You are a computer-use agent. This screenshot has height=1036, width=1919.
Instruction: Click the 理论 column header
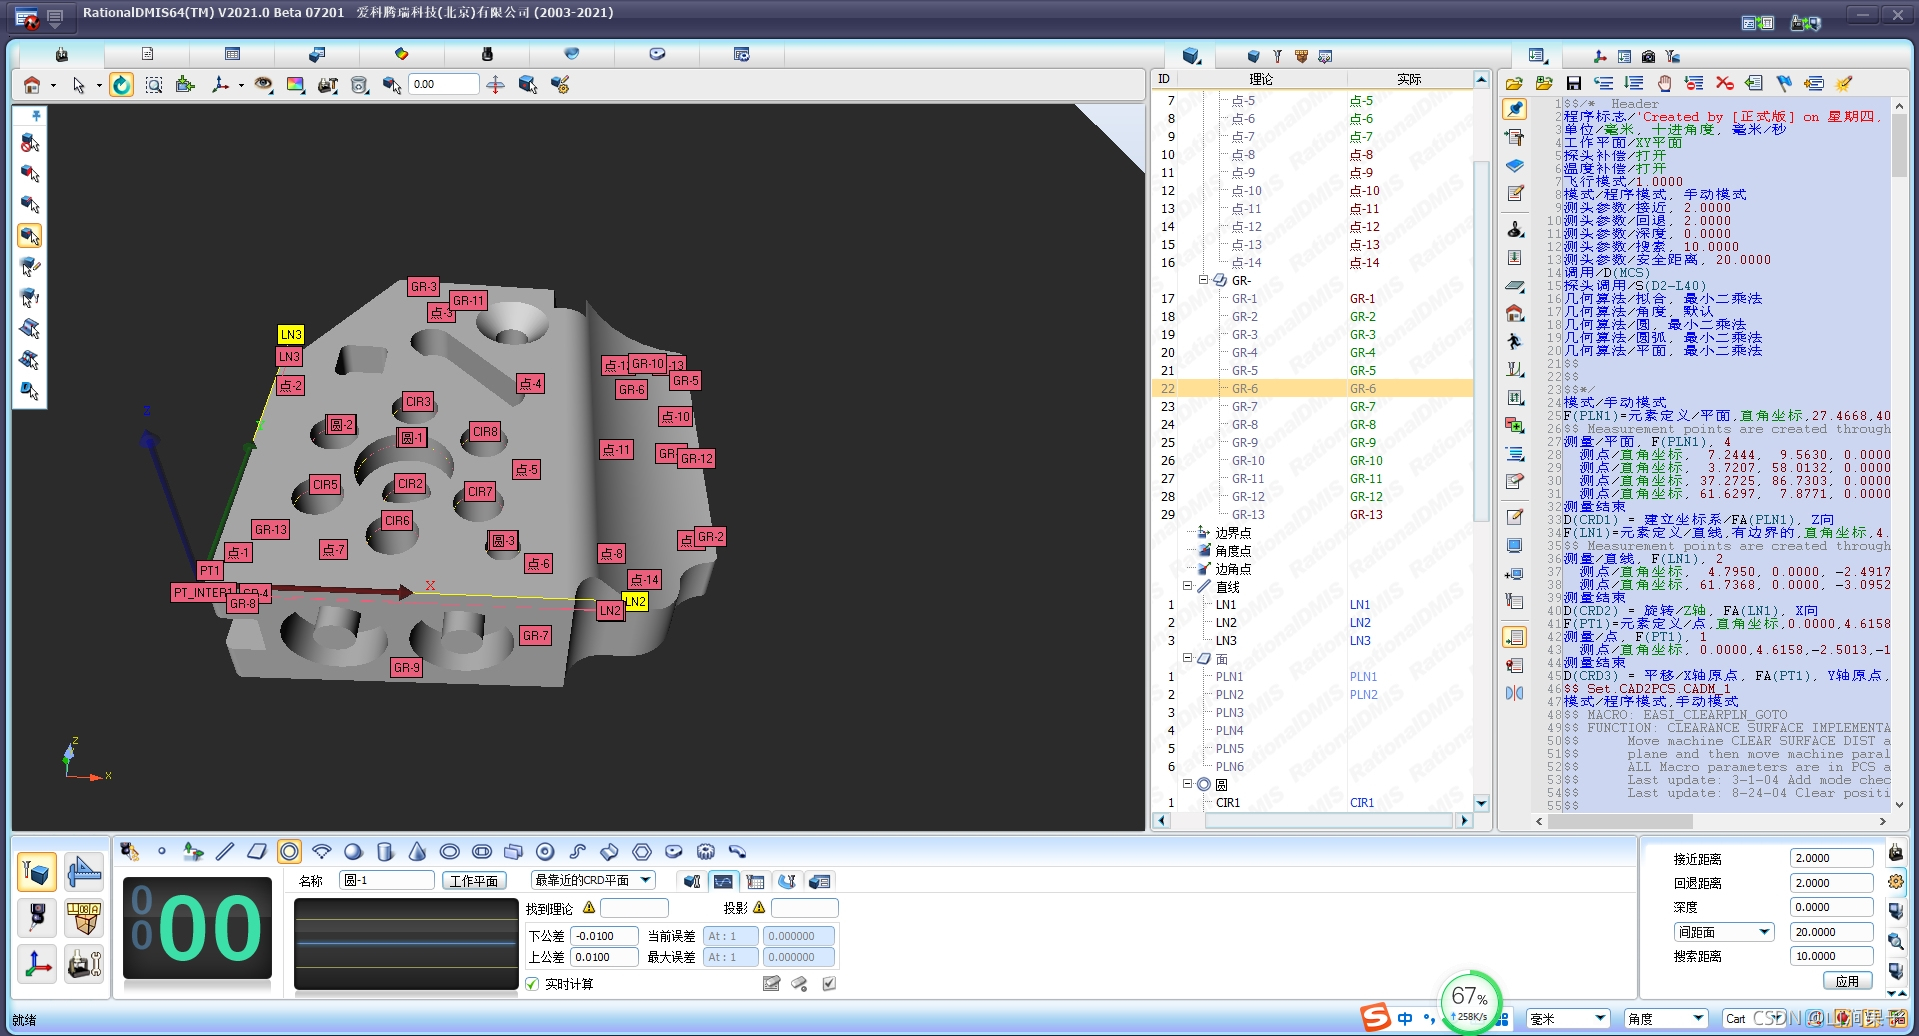pos(1260,79)
